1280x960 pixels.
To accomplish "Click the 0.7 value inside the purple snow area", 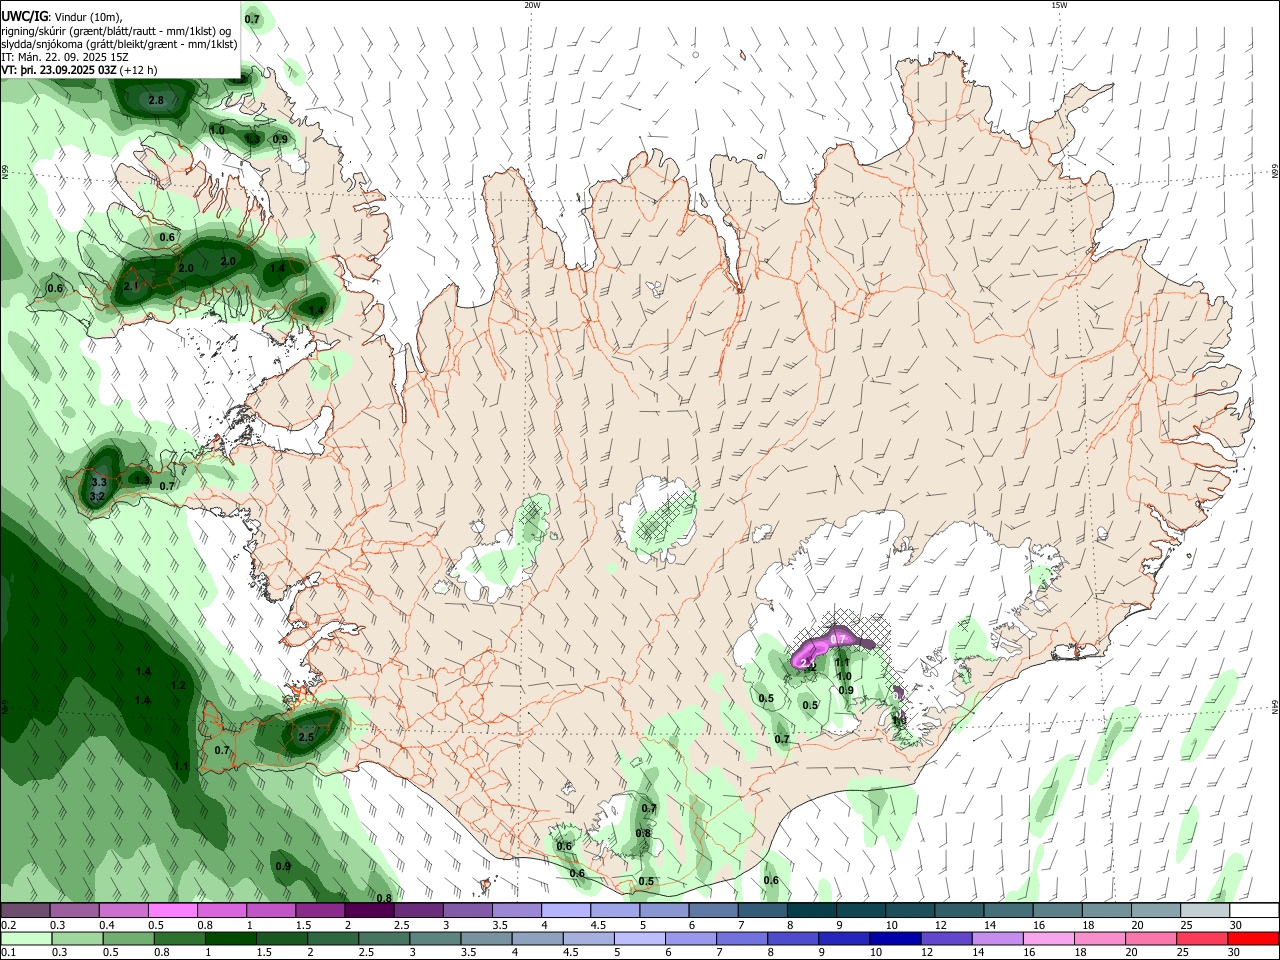I will coord(839,639).
